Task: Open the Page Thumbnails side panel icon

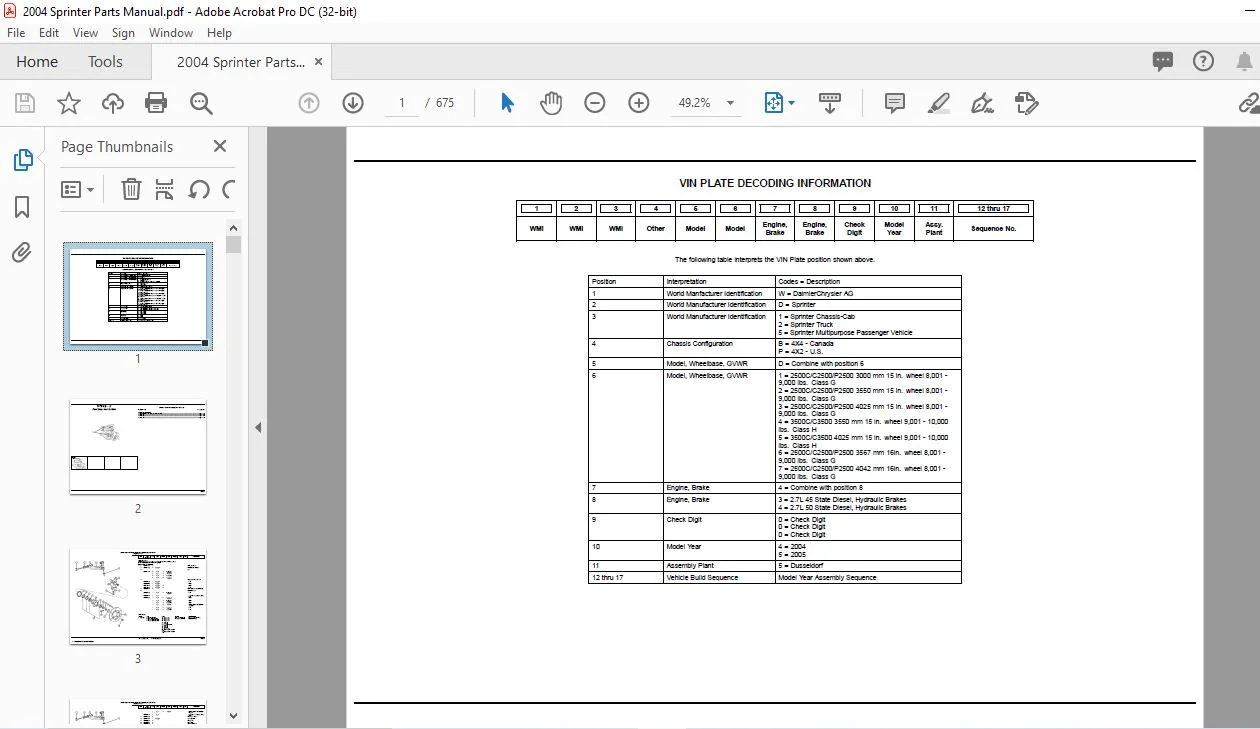Action: (22, 159)
